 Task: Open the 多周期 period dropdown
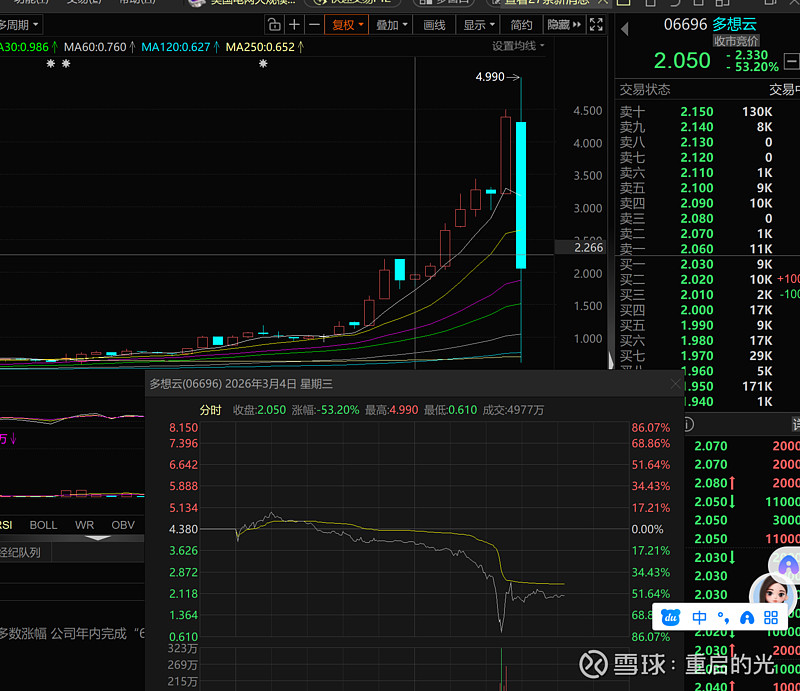tap(19, 24)
